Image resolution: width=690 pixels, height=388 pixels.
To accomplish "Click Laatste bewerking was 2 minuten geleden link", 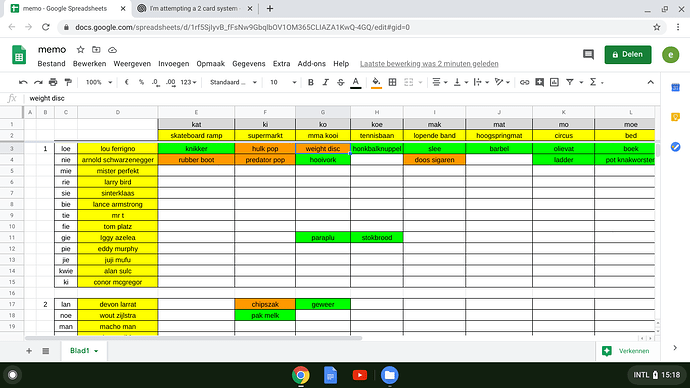I will point(429,64).
